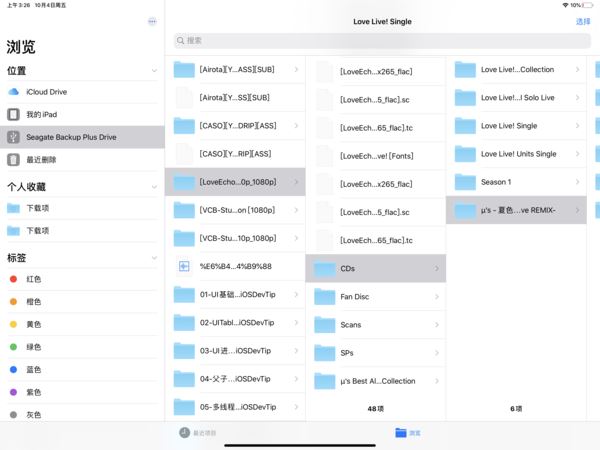Open 我的 iPad location
The height and width of the screenshot is (450, 600).
tap(82, 114)
